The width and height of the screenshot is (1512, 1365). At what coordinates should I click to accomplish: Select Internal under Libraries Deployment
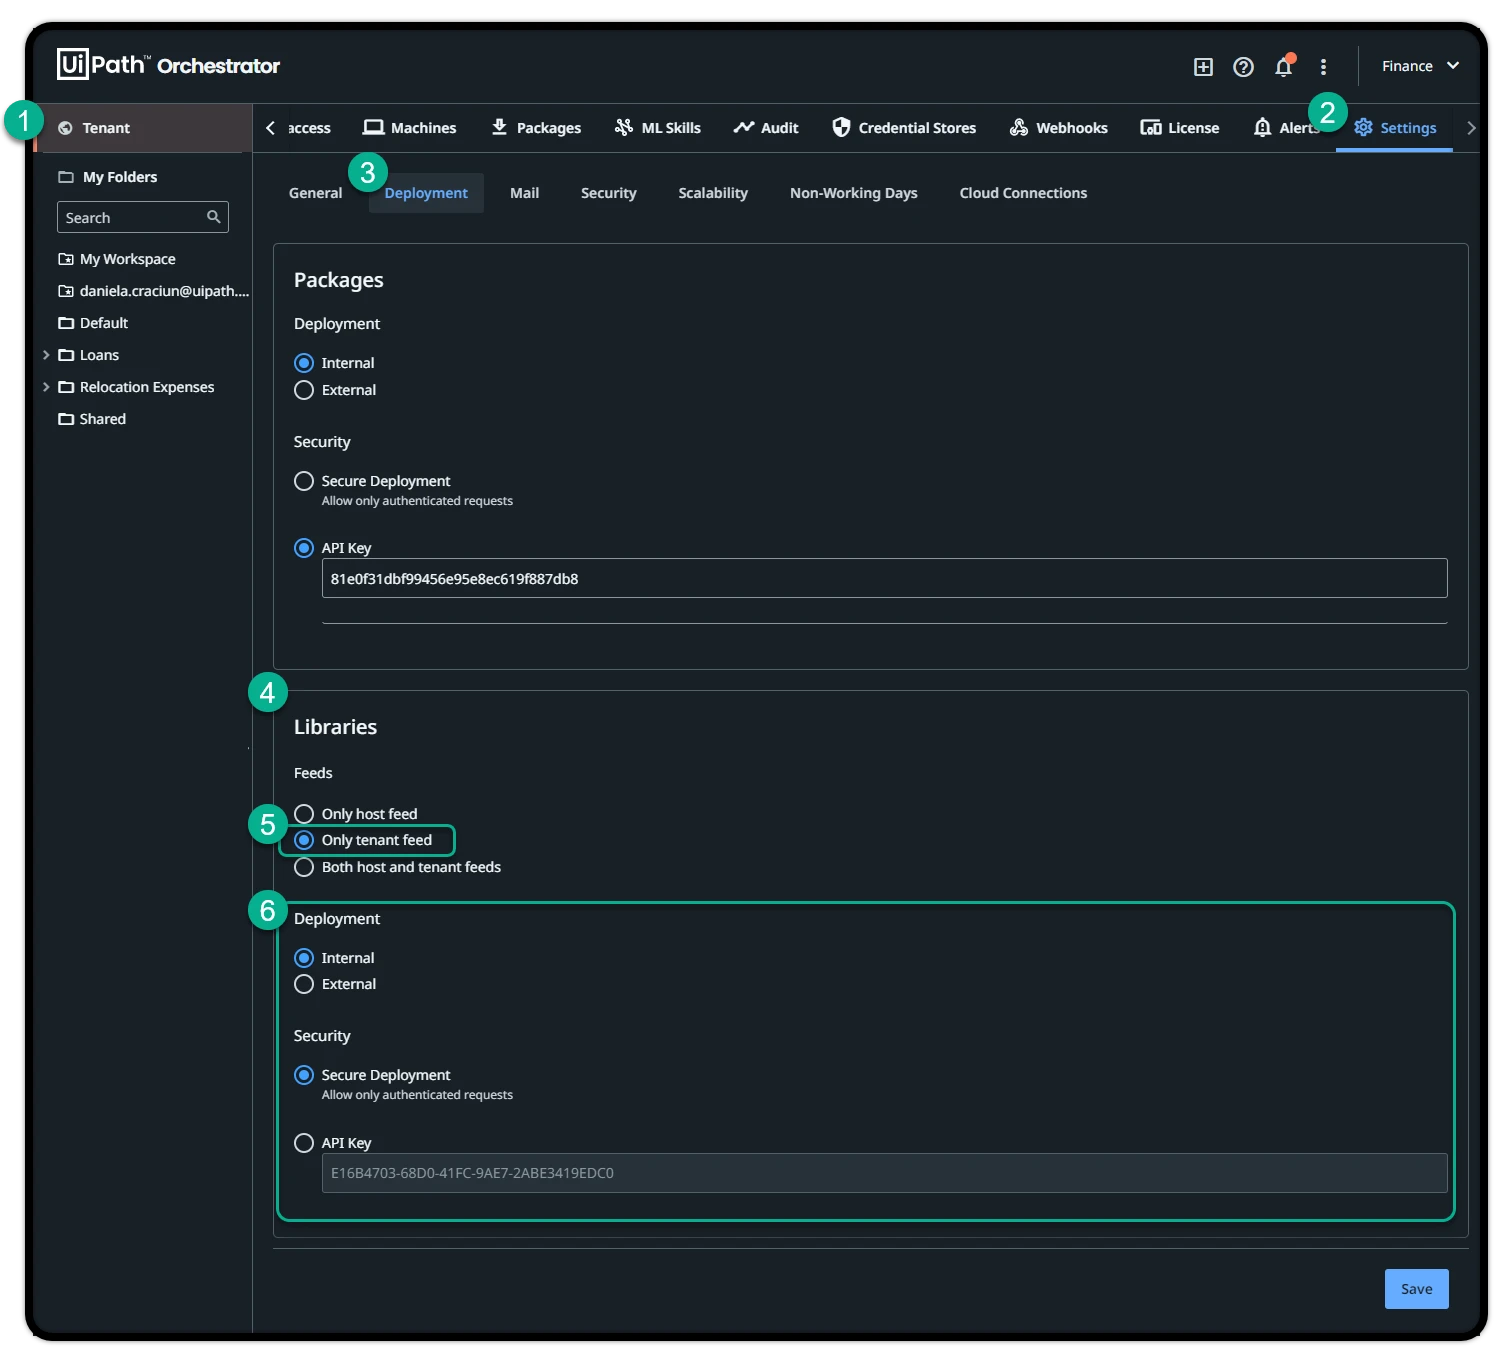(x=304, y=958)
